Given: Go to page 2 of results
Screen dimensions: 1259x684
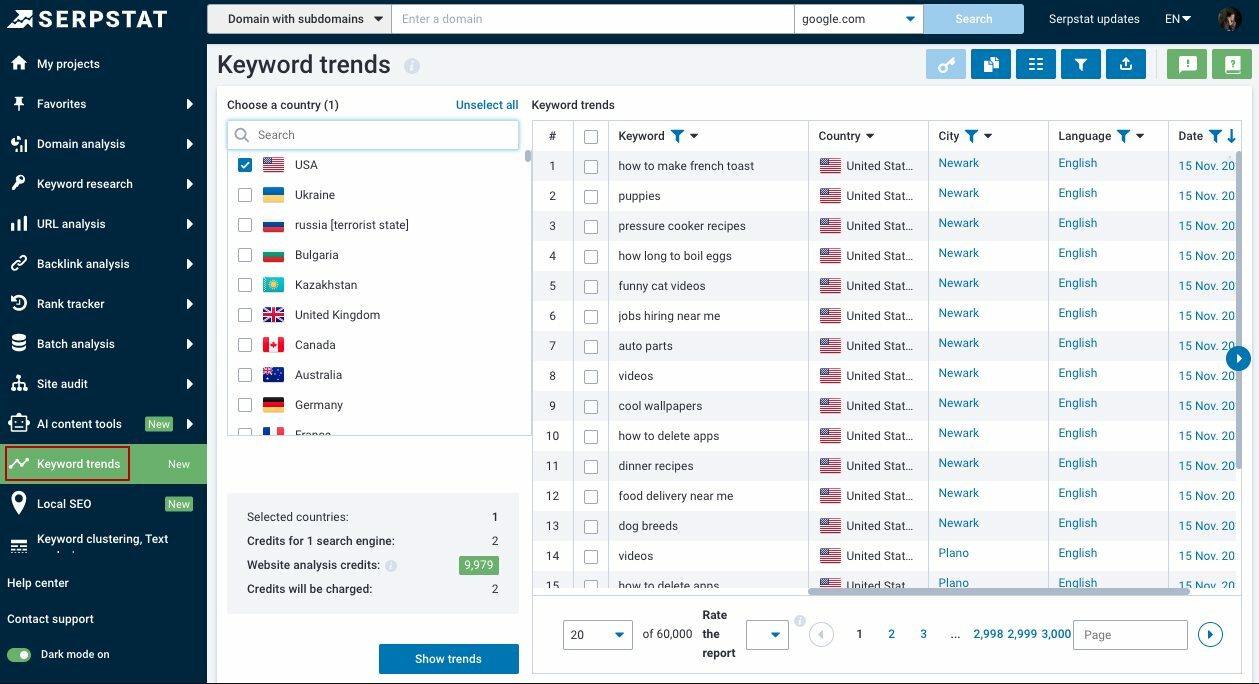Looking at the screenshot, I should point(892,634).
